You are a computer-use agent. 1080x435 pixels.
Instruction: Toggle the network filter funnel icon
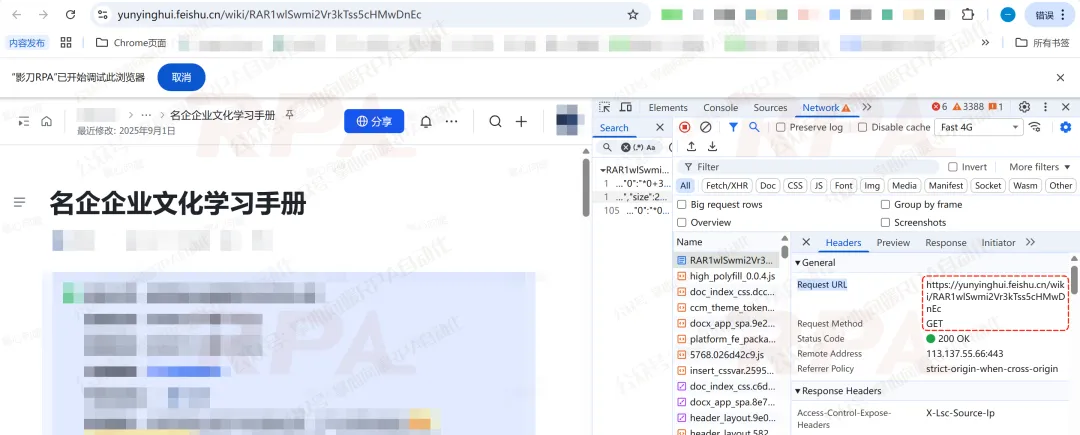pyautogui.click(x=734, y=127)
